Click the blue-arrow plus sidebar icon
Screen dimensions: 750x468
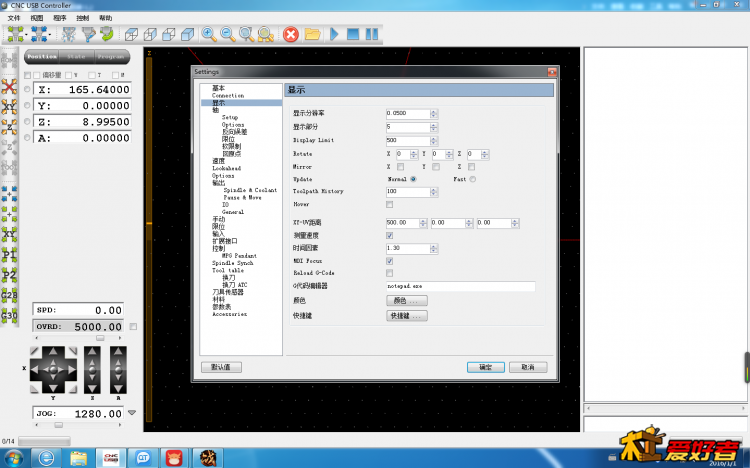coord(9,194)
